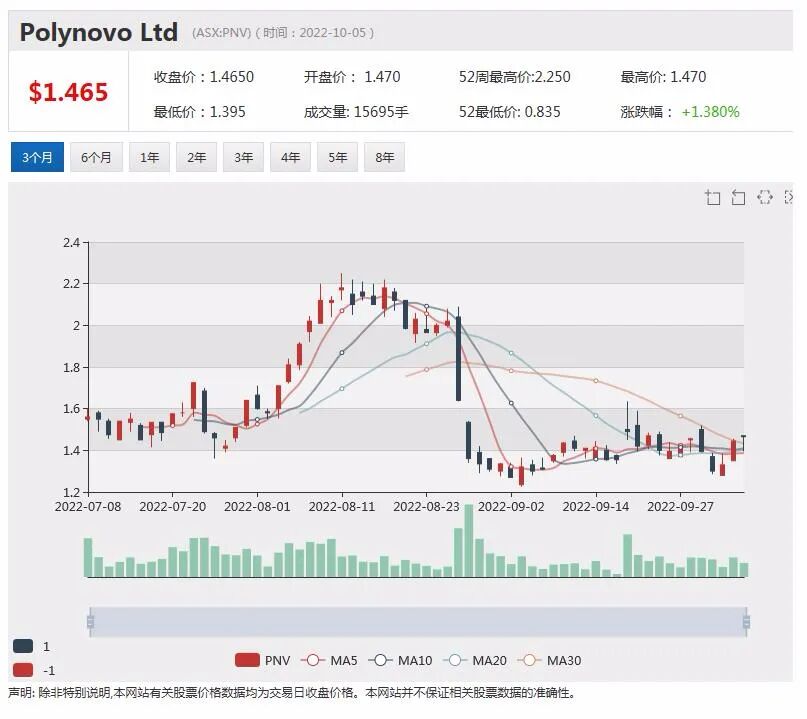This screenshot has height=719, width=807.
Task: Grab the right handle of zoom slider
Action: point(746,622)
